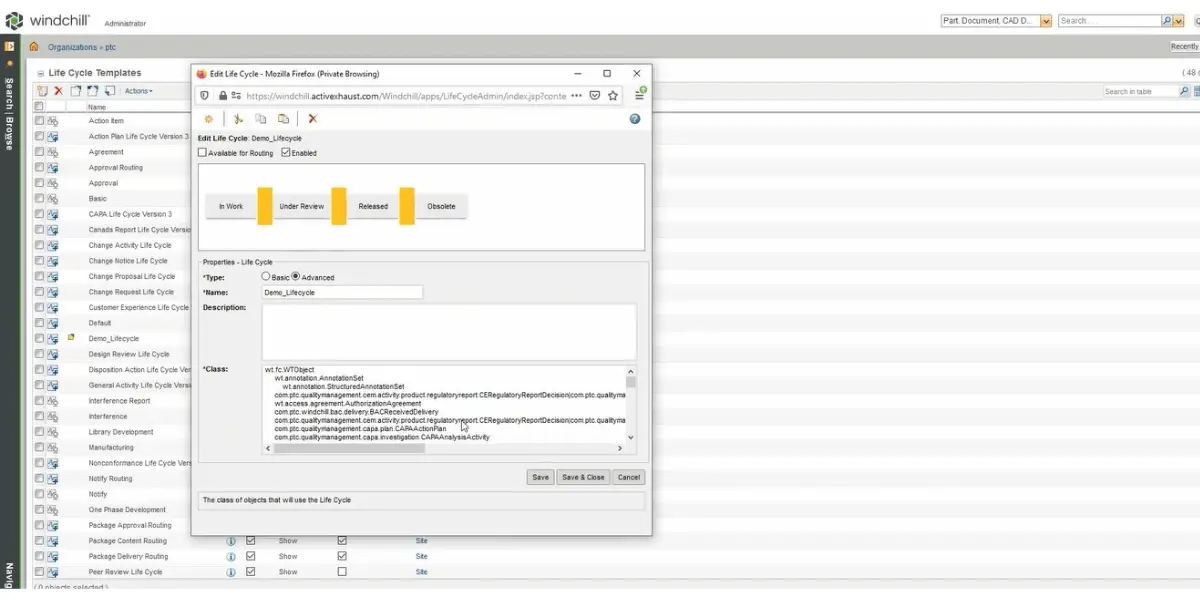The height and width of the screenshot is (600, 1200).
Task: Click the Search in table input field
Action: [1140, 91]
